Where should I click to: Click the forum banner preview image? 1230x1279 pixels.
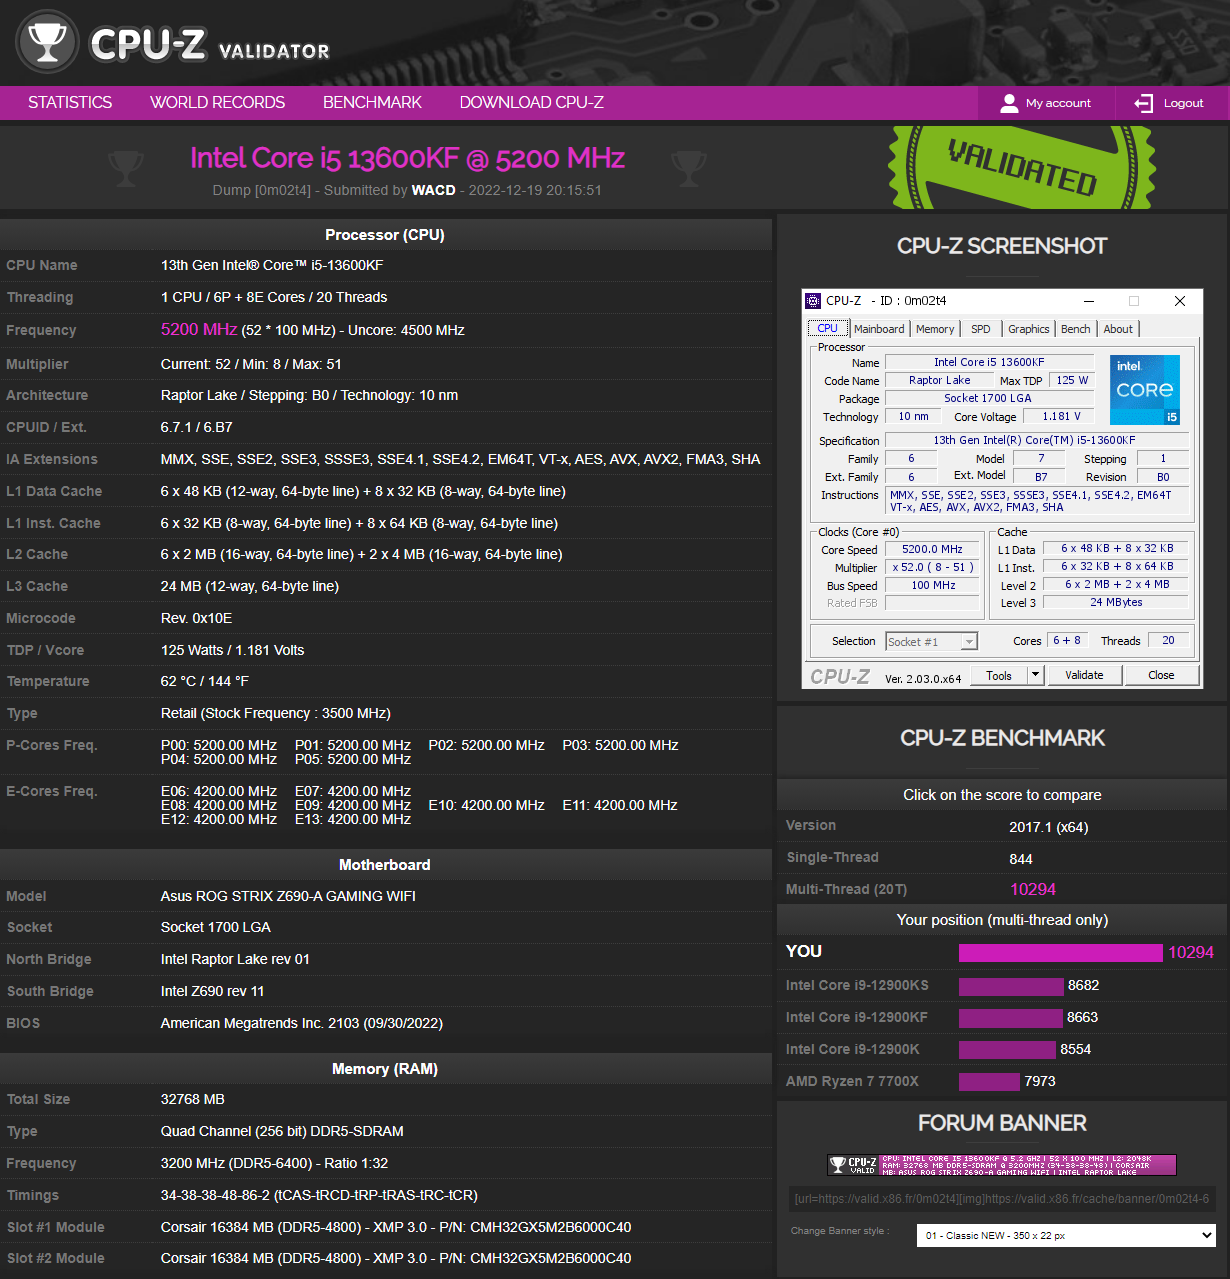(x=1002, y=1165)
